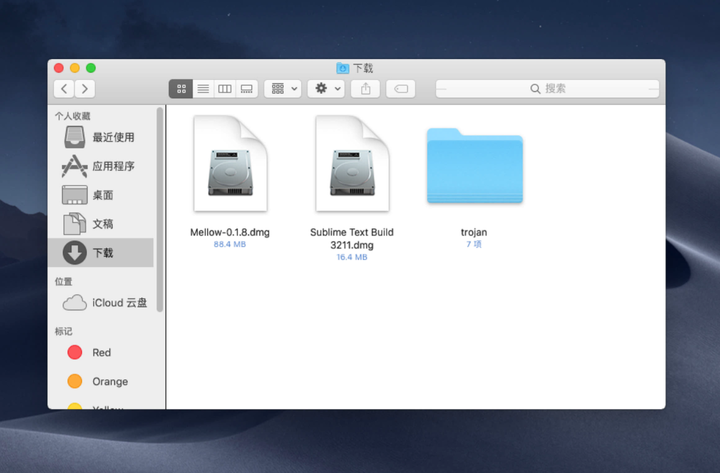This screenshot has height=473, width=720.
Task: Click the Edit Tags toolbar button
Action: (x=400, y=89)
